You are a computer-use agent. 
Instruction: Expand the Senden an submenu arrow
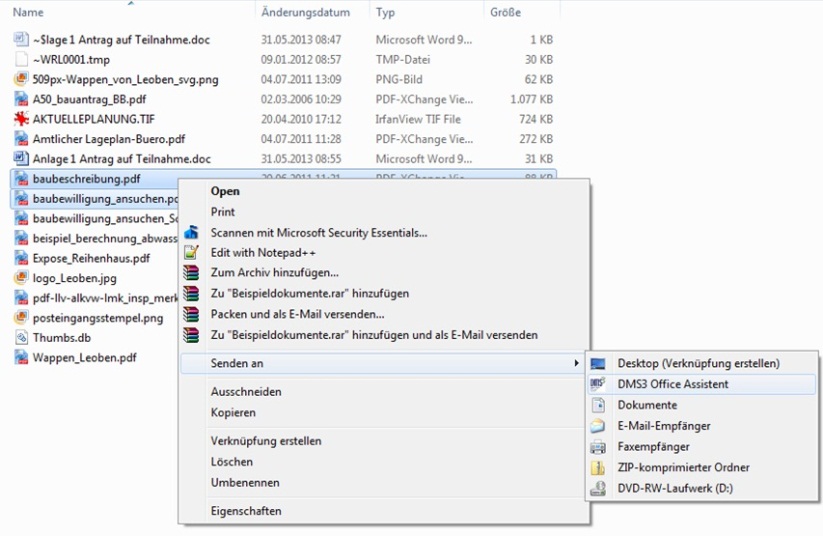click(x=576, y=363)
